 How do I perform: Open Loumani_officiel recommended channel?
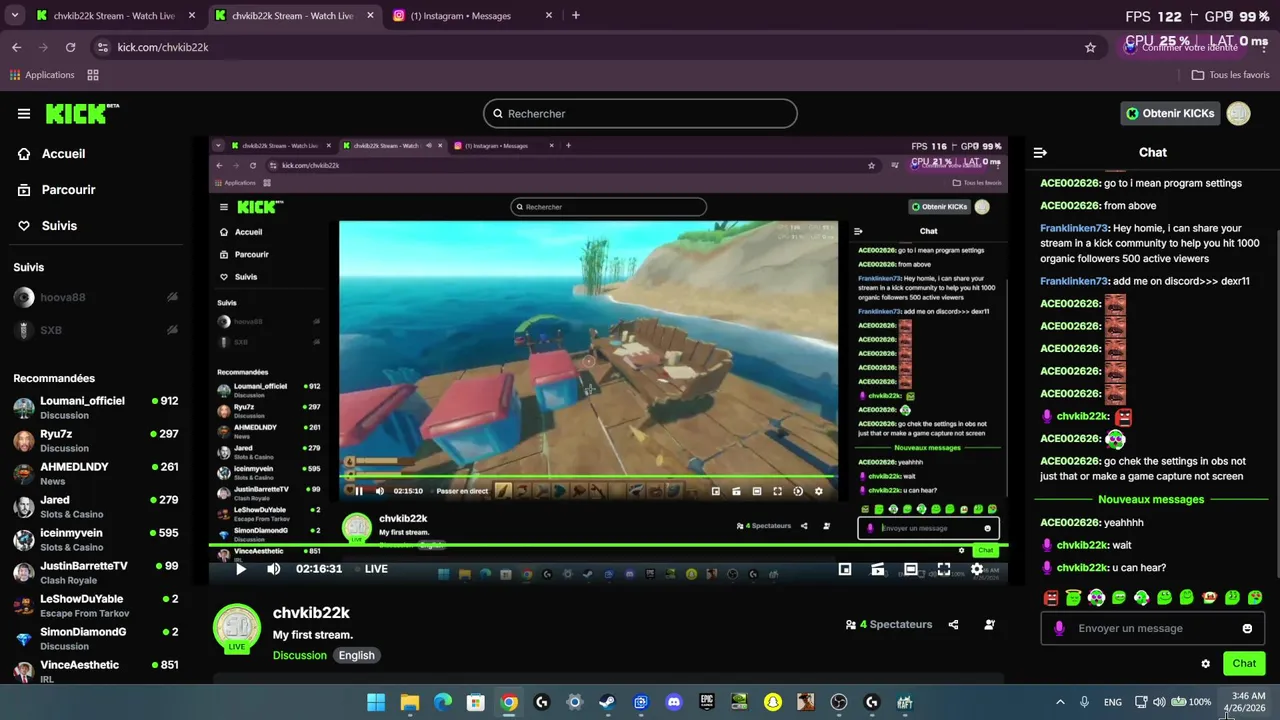pyautogui.click(x=95, y=407)
